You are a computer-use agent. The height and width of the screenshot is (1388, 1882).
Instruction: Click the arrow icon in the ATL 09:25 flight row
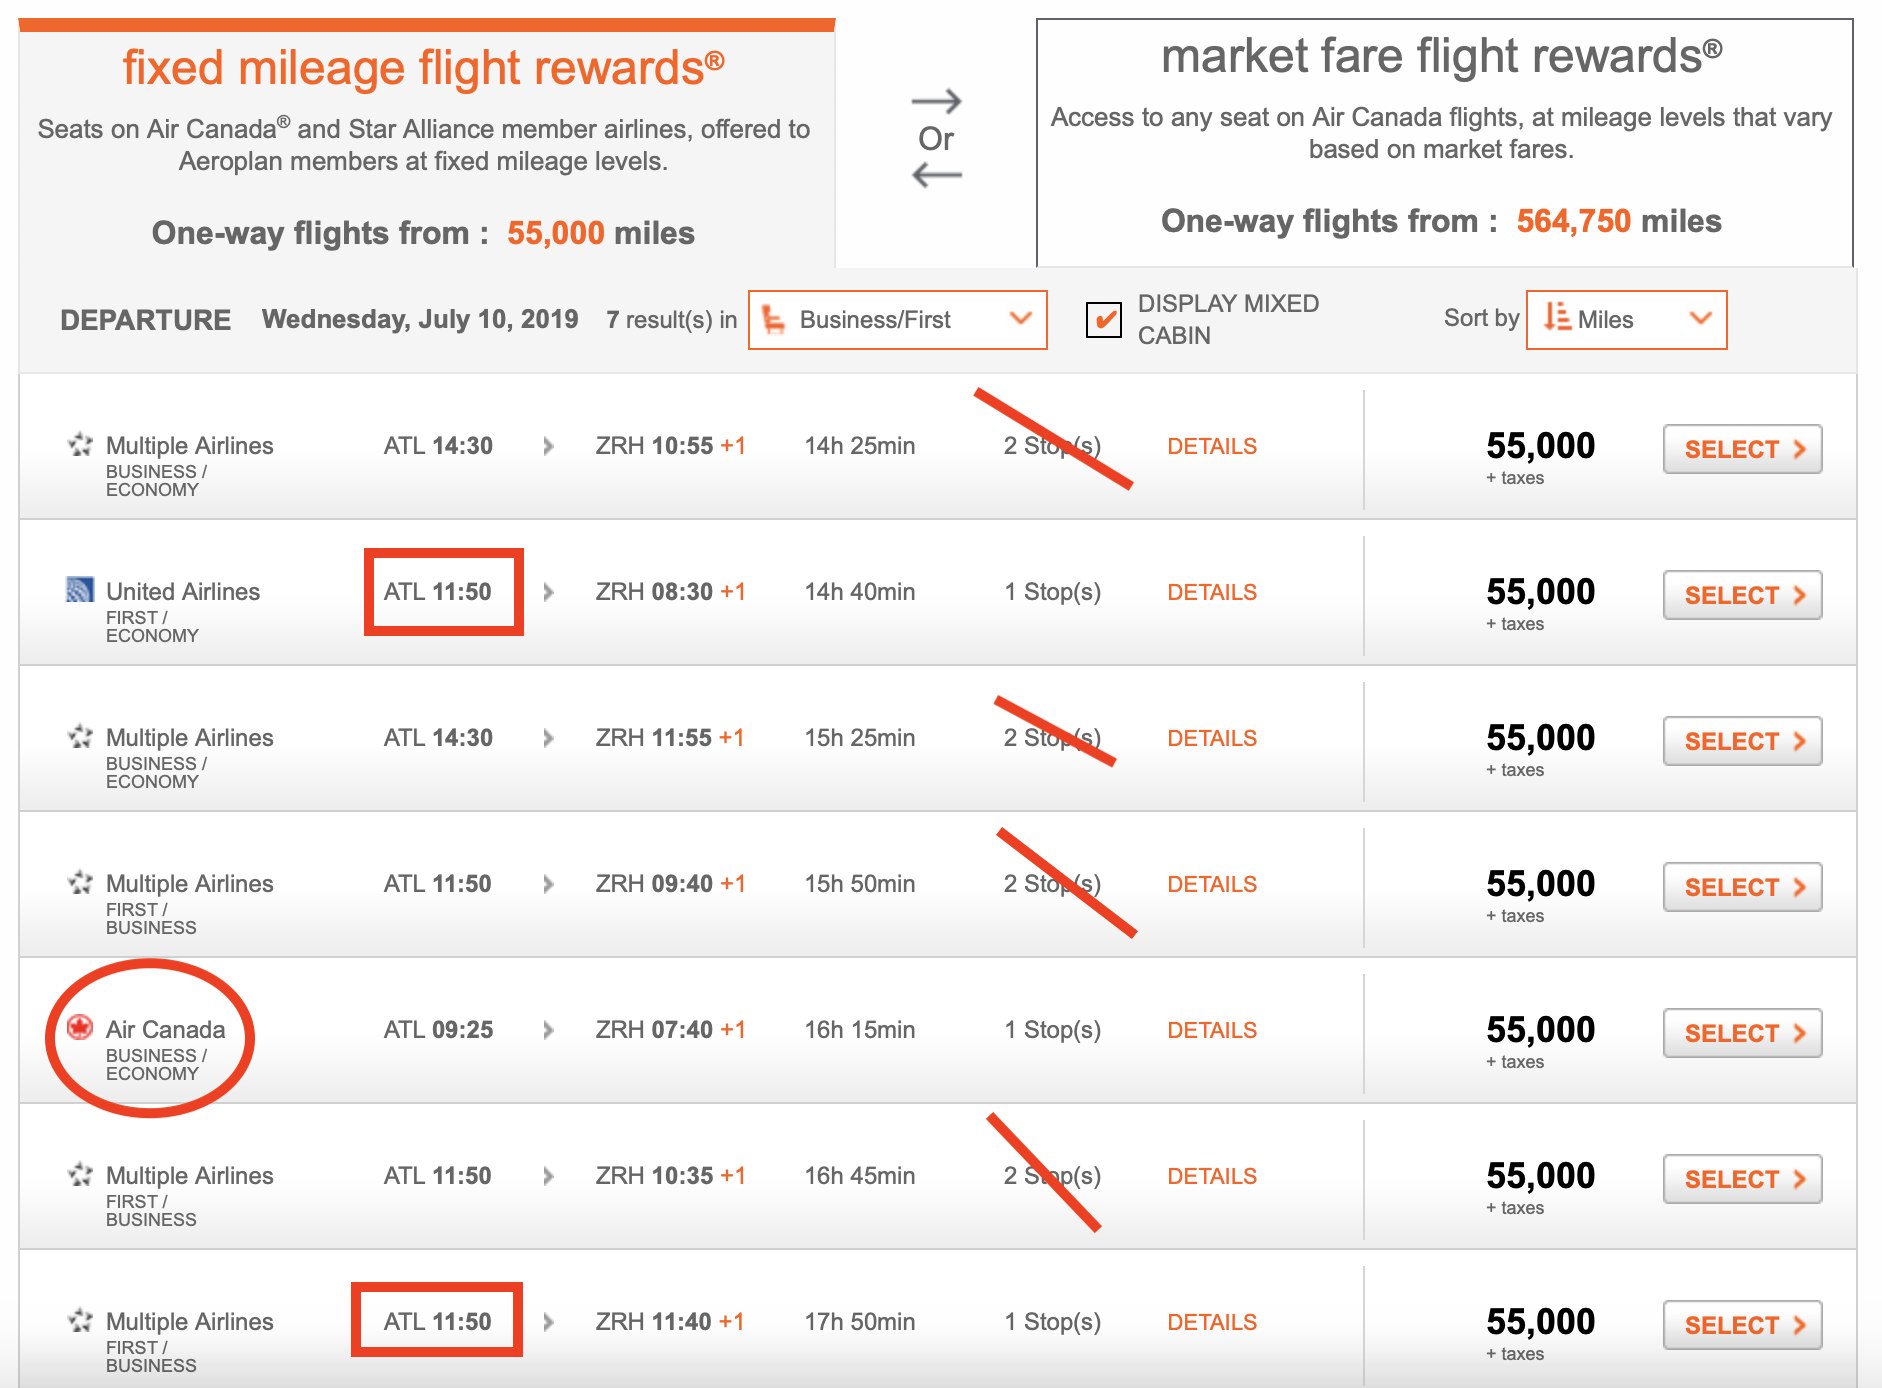coord(548,1030)
